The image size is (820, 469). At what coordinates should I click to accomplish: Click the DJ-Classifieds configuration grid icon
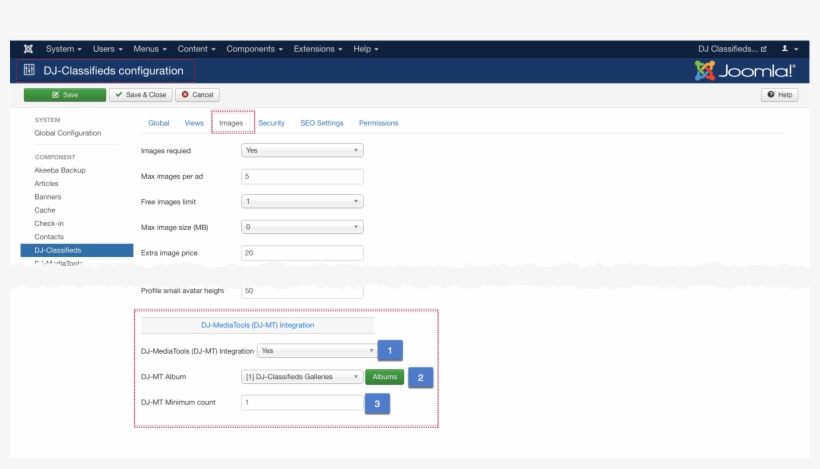click(29, 71)
